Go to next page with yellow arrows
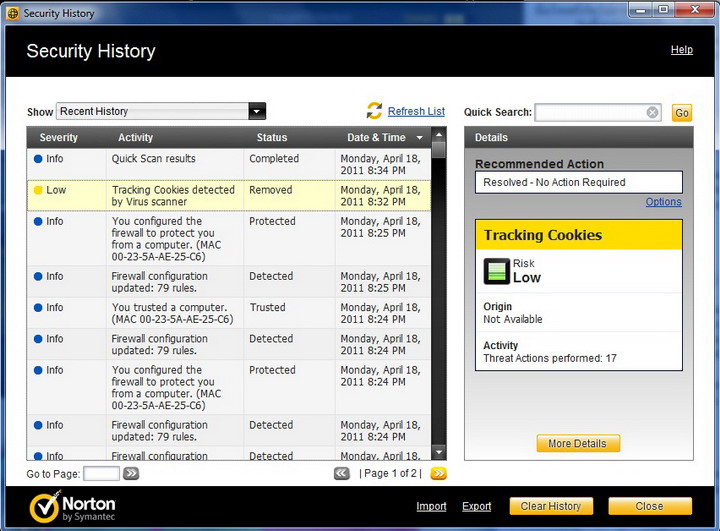Viewport: 720px width, 531px height. [439, 474]
